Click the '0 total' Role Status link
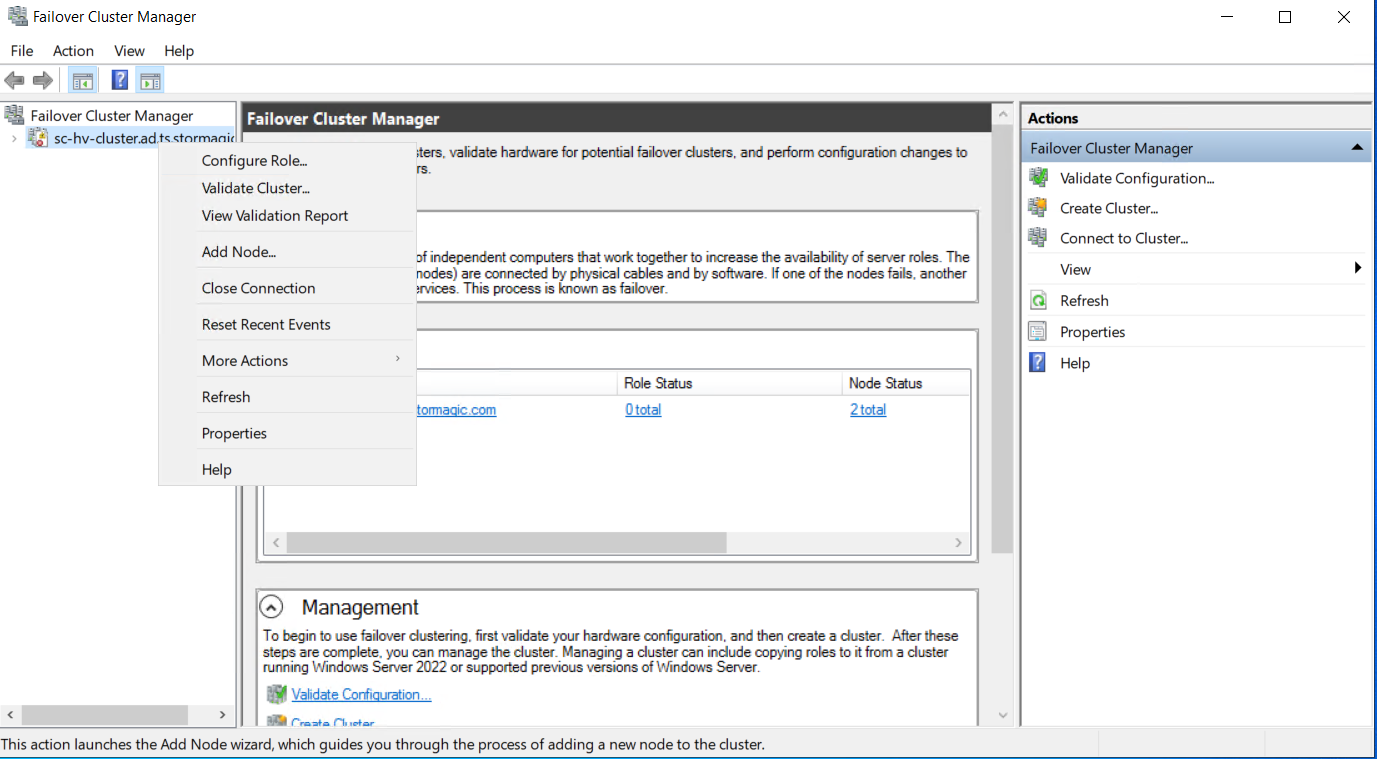Image resolution: width=1377 pixels, height=759 pixels. 643,410
